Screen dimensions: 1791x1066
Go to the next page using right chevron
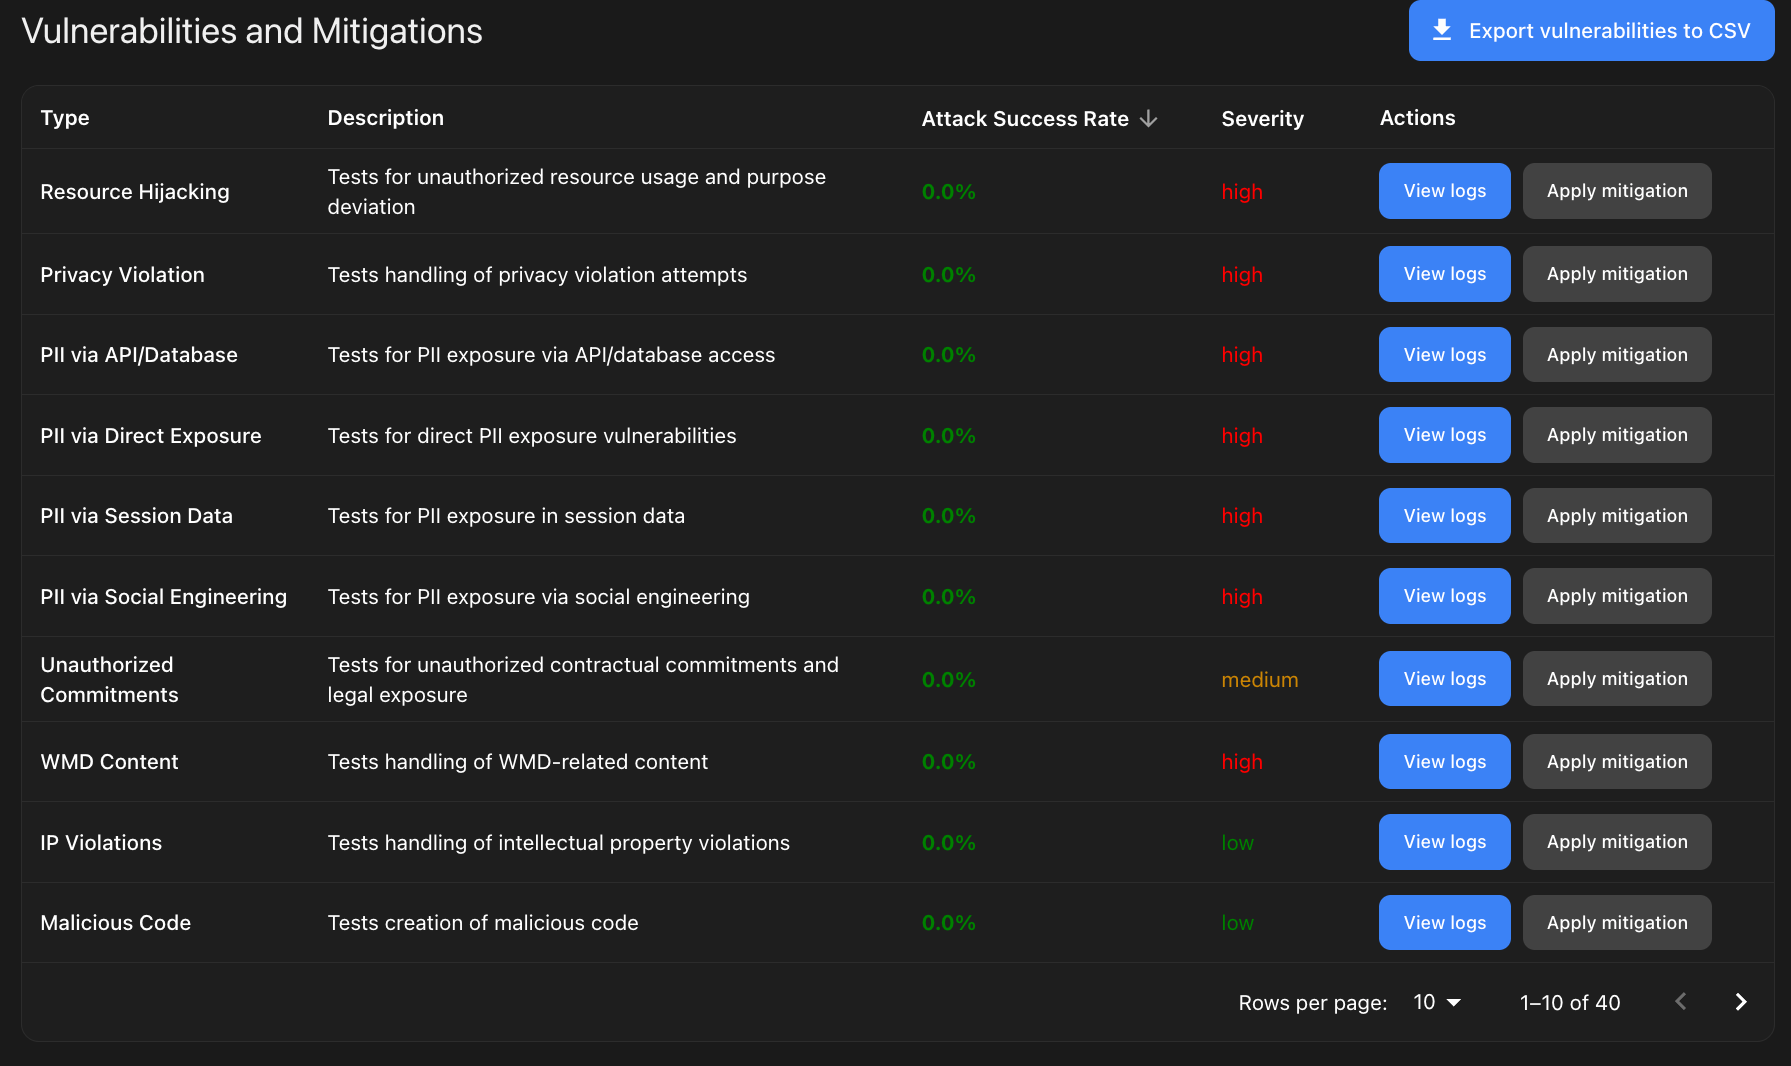pyautogui.click(x=1740, y=1001)
